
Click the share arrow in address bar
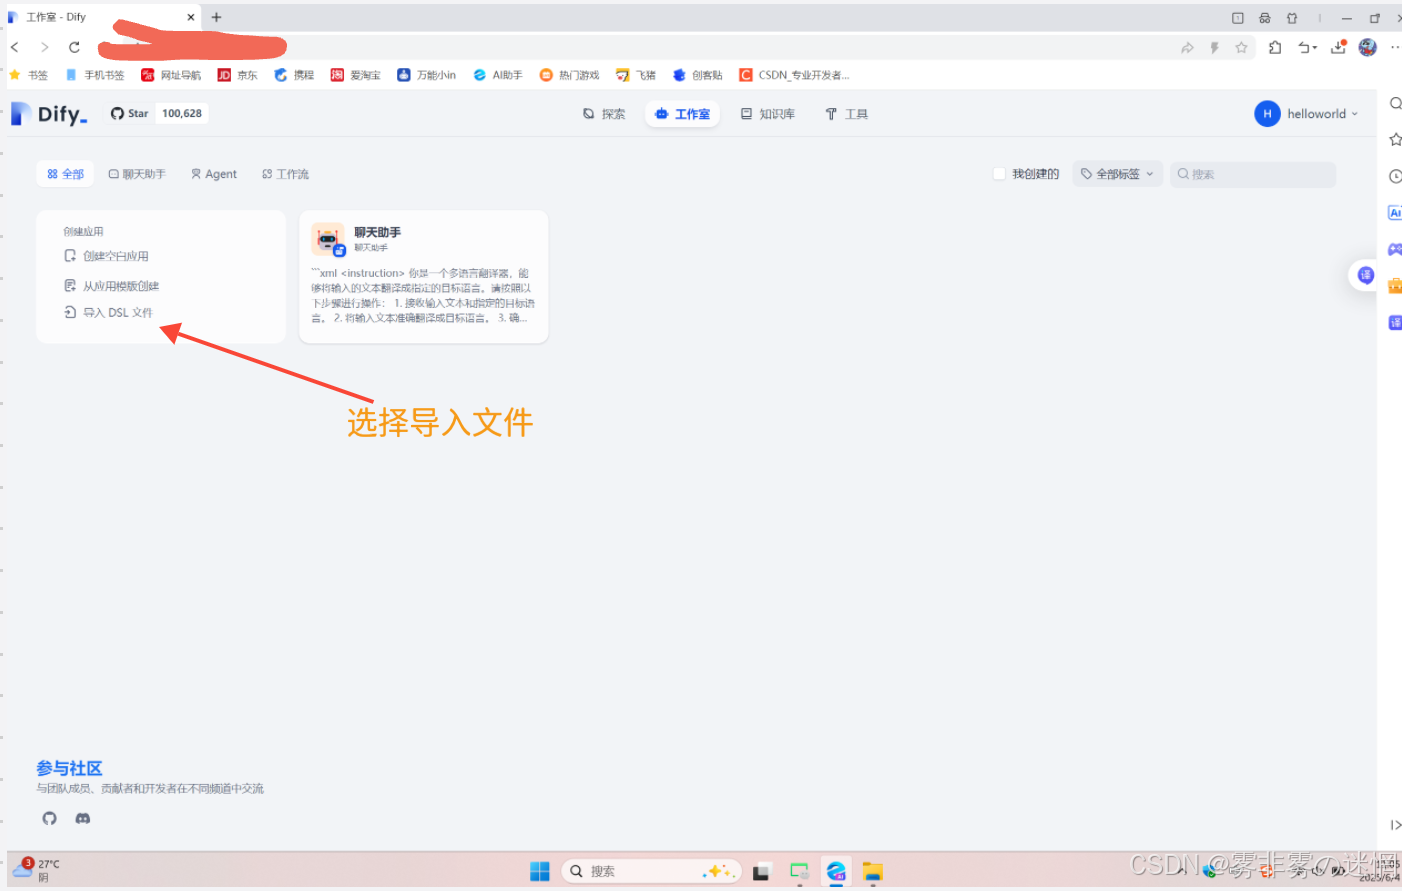(1187, 47)
